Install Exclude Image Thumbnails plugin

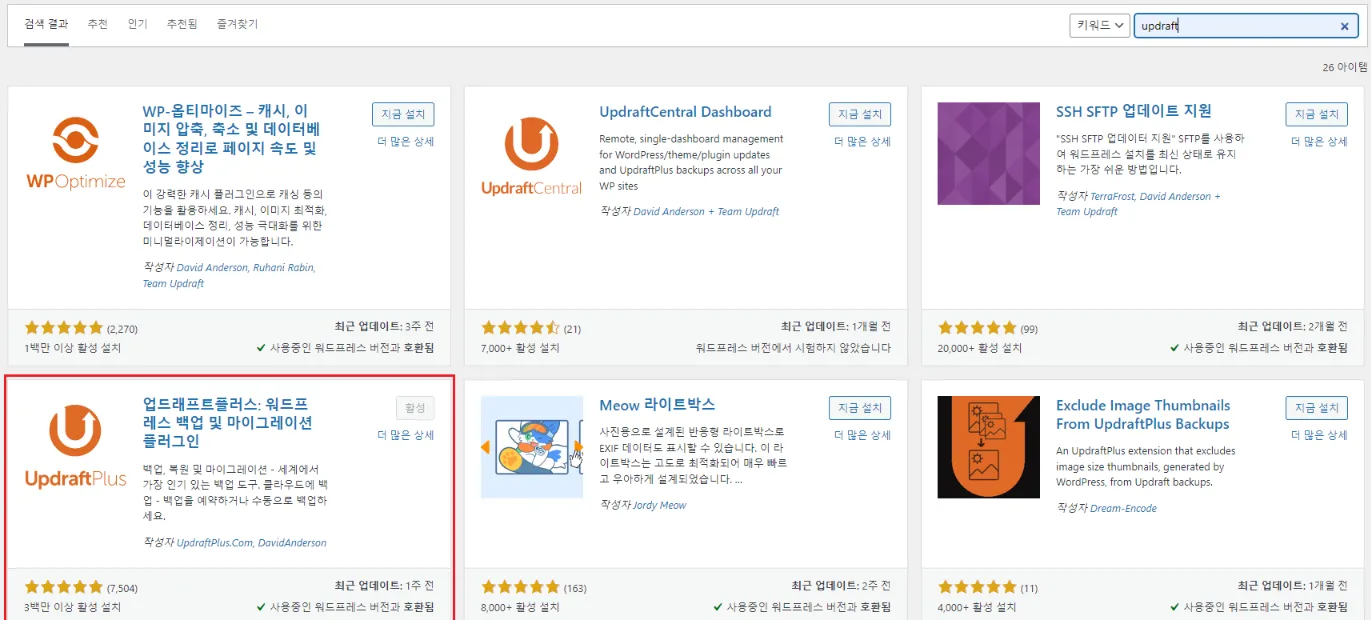(x=1317, y=408)
